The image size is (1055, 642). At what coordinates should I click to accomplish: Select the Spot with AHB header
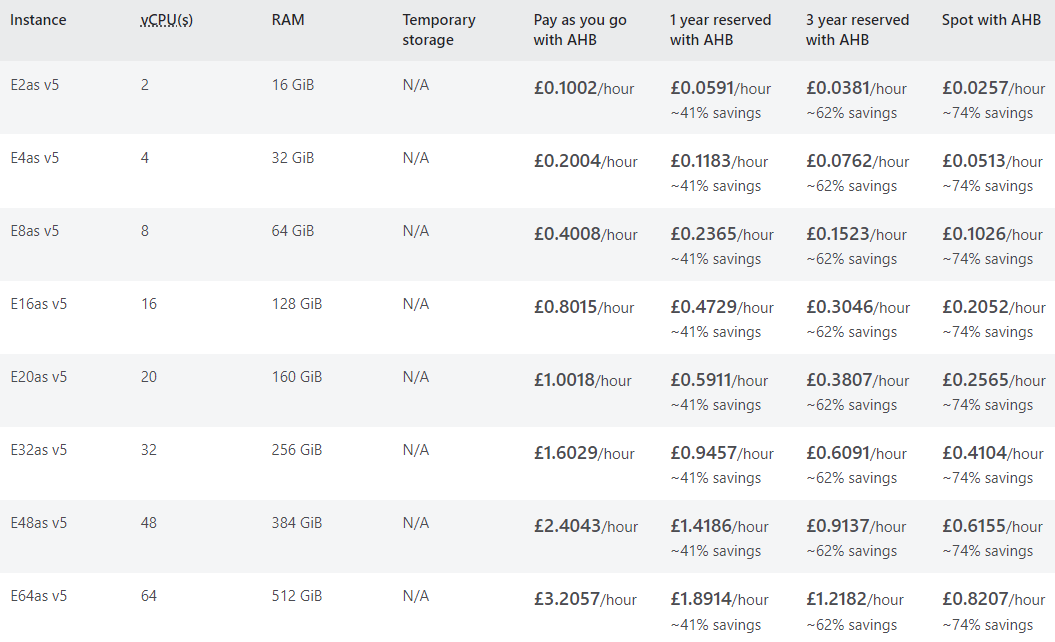tap(991, 20)
